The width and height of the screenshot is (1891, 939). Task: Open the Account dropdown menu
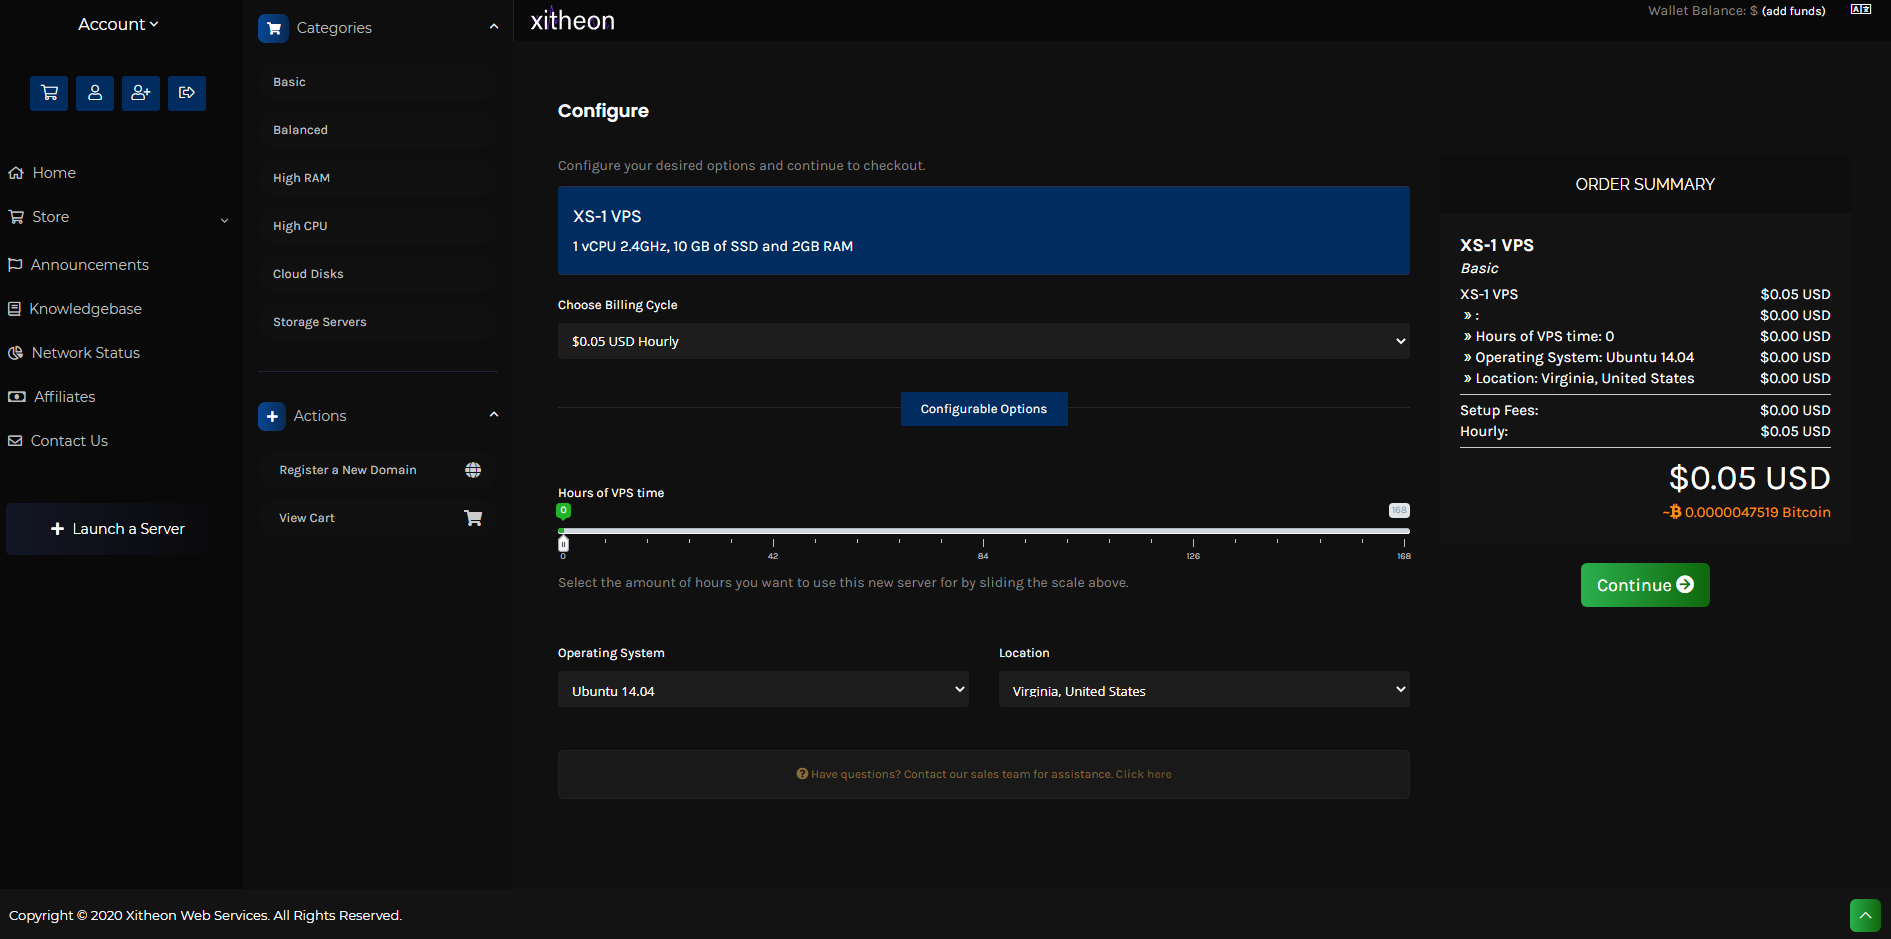(x=118, y=24)
